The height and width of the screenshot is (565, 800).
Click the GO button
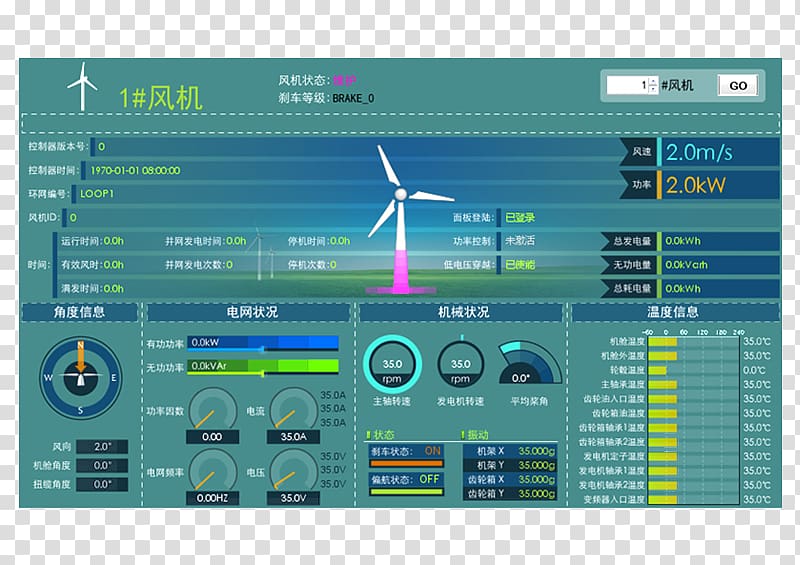pos(738,85)
